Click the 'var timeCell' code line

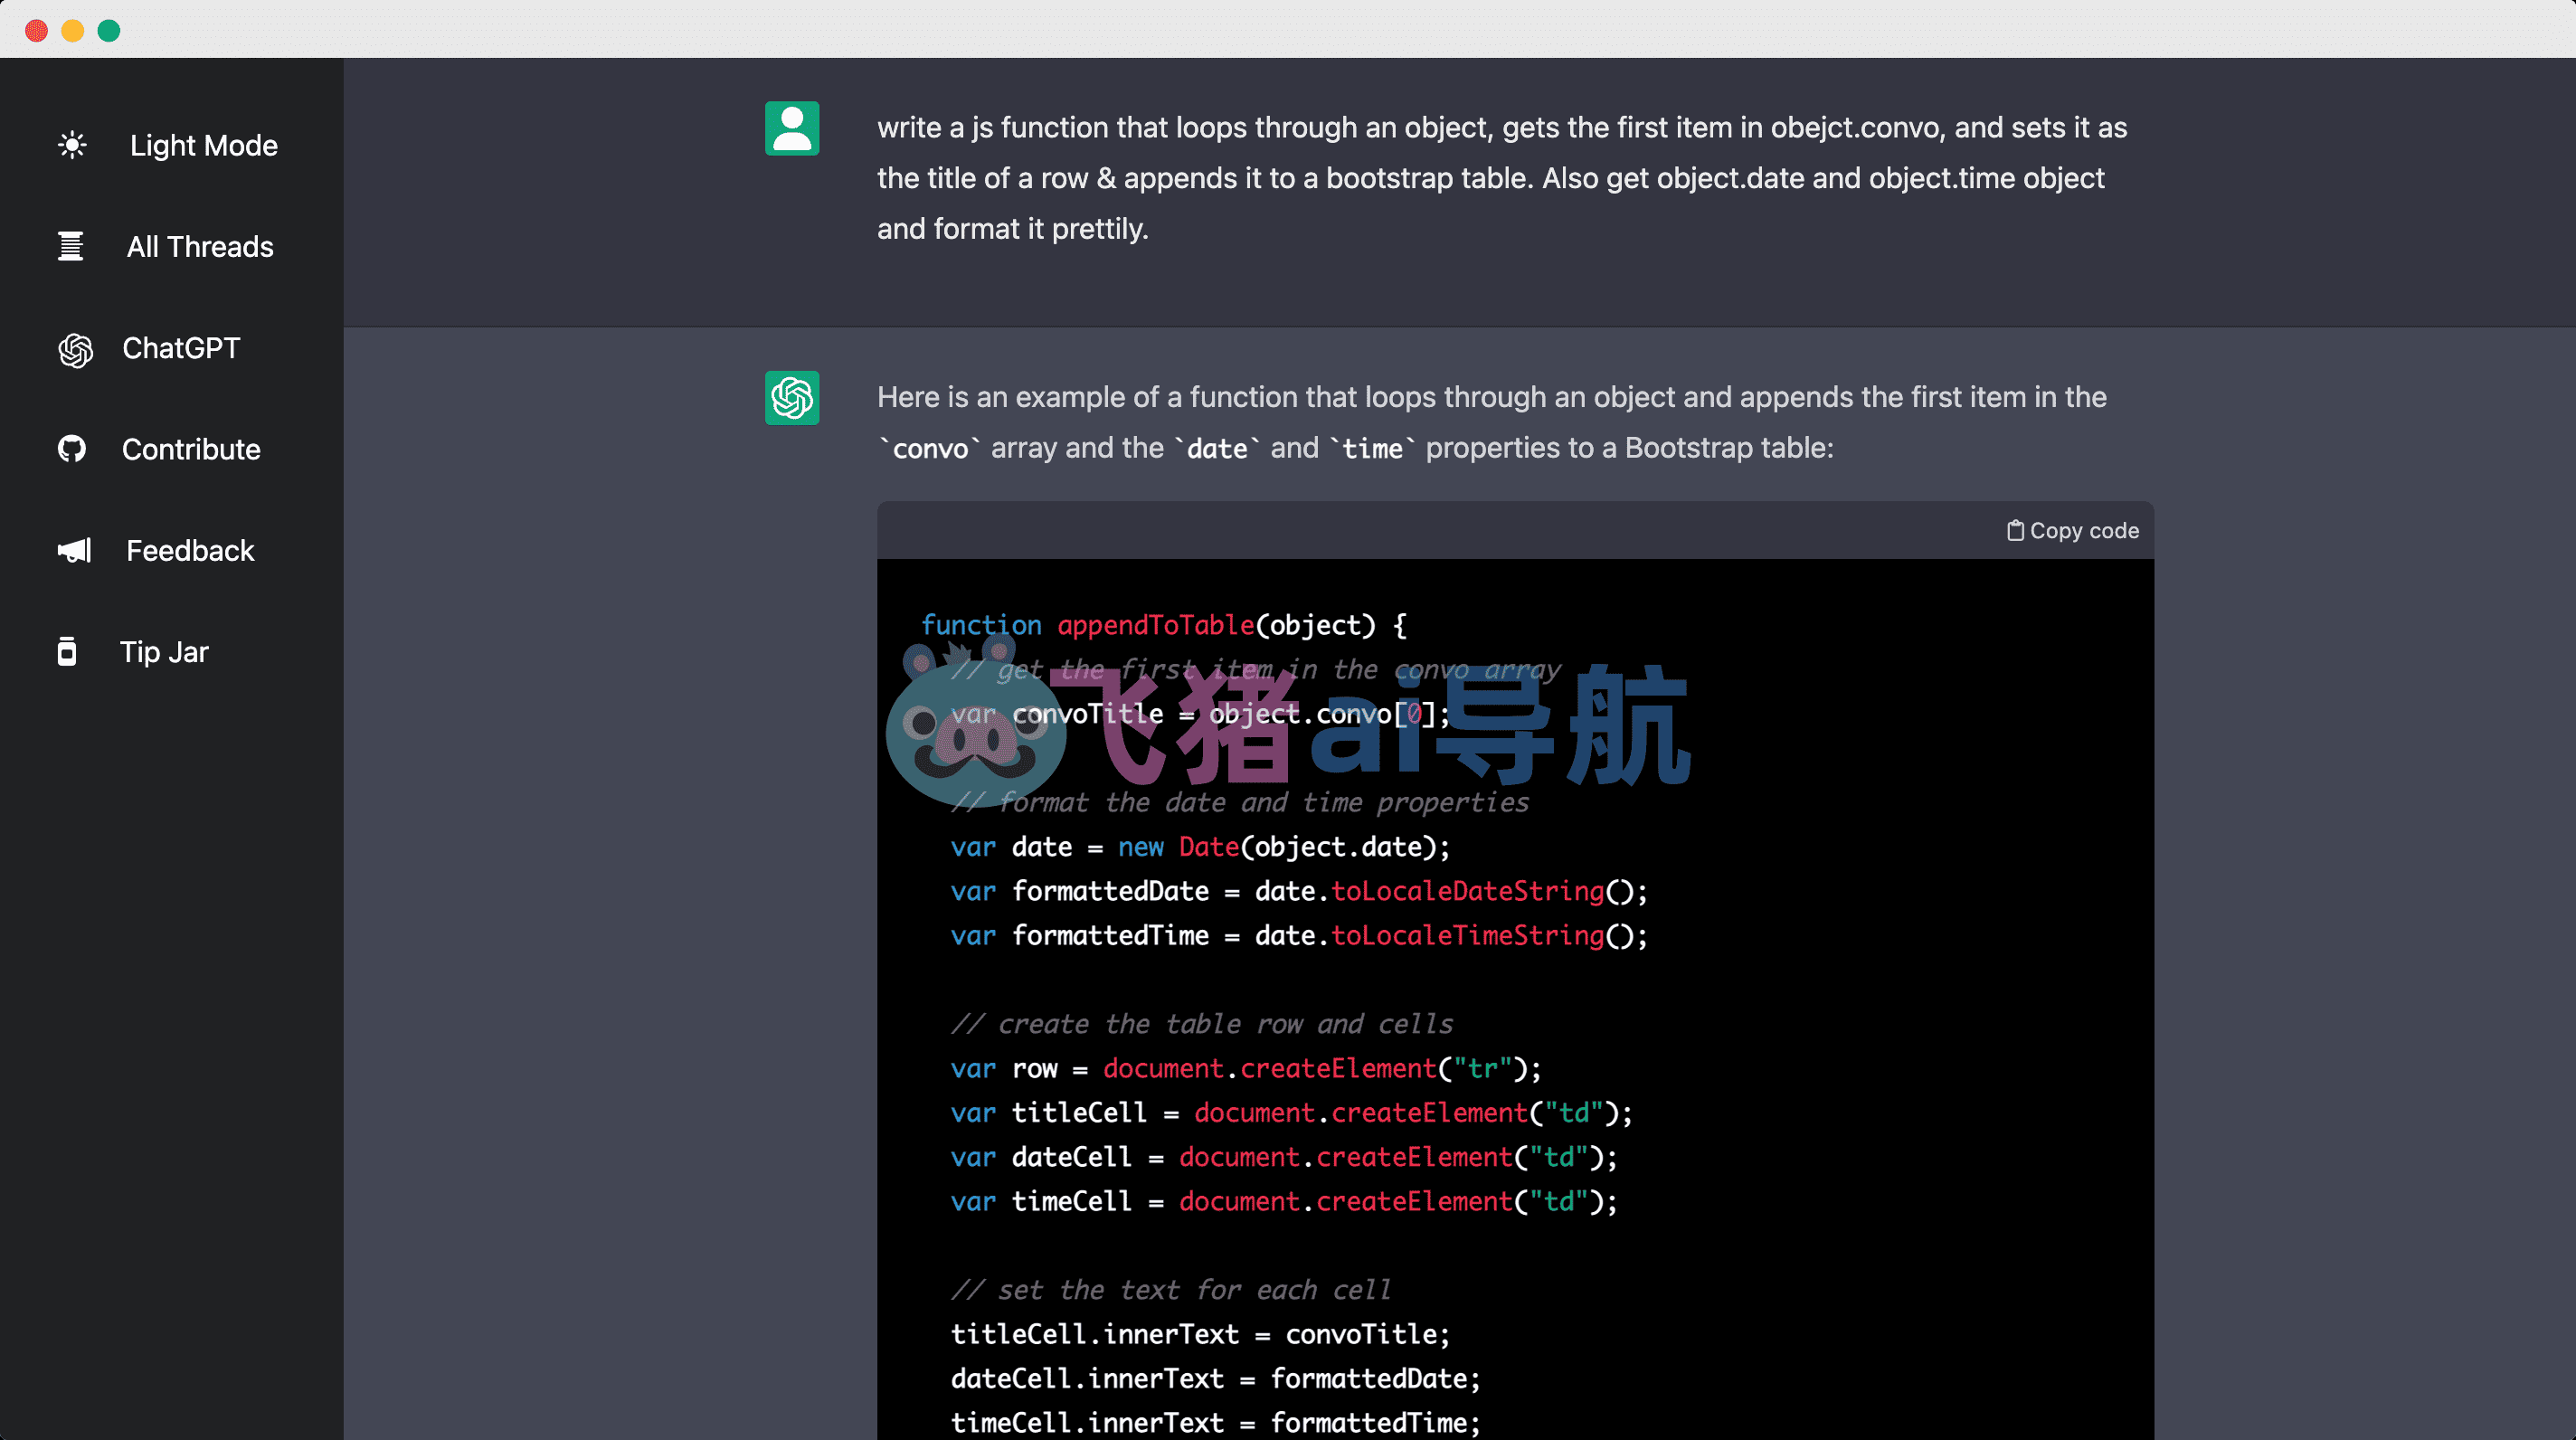1284,1201
